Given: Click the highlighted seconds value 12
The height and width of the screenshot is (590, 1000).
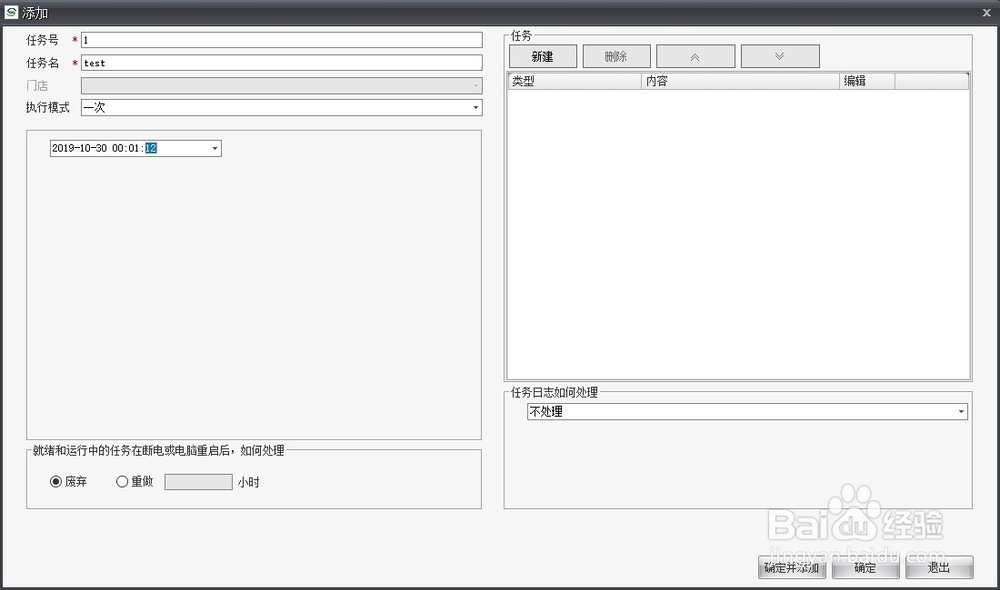Looking at the screenshot, I should (x=151, y=148).
